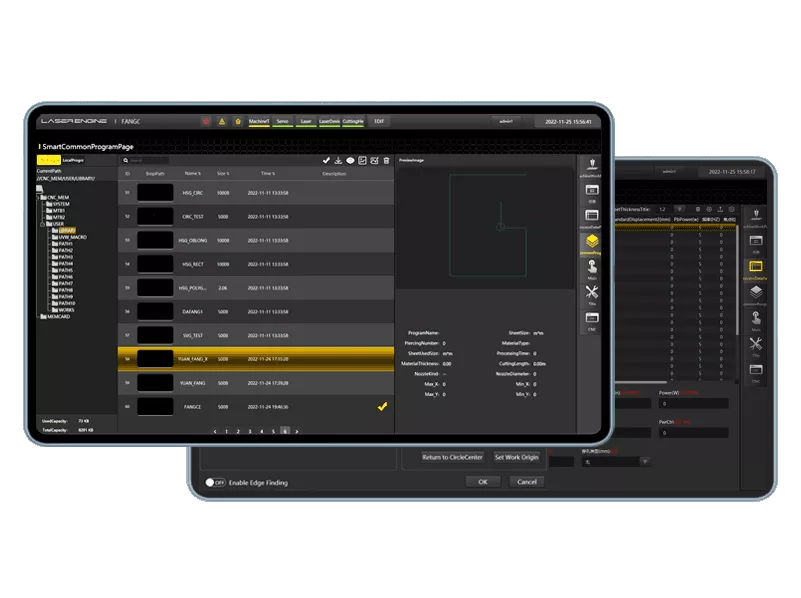Screen dimensions: 801x598
Task: Click the eye preview icon in toolbar
Action: tap(350, 160)
